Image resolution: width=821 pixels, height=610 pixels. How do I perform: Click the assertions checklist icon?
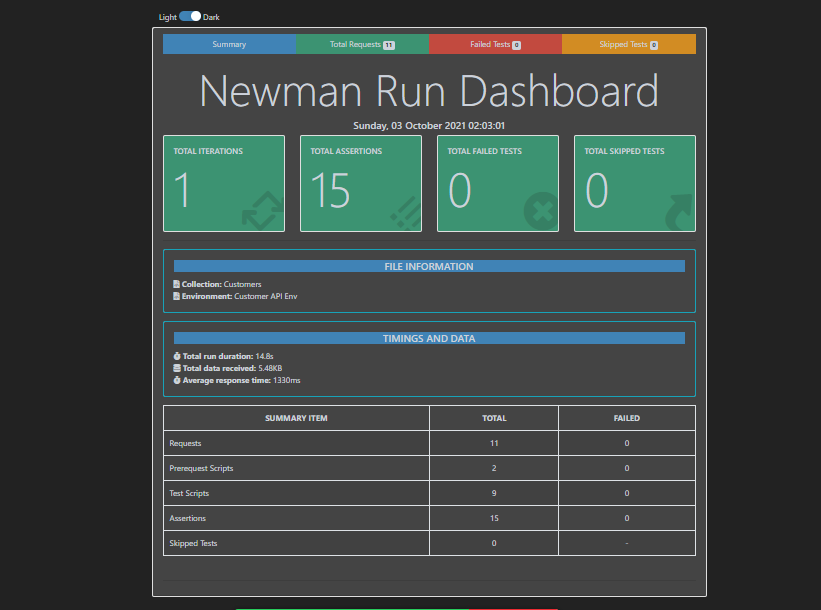406,213
